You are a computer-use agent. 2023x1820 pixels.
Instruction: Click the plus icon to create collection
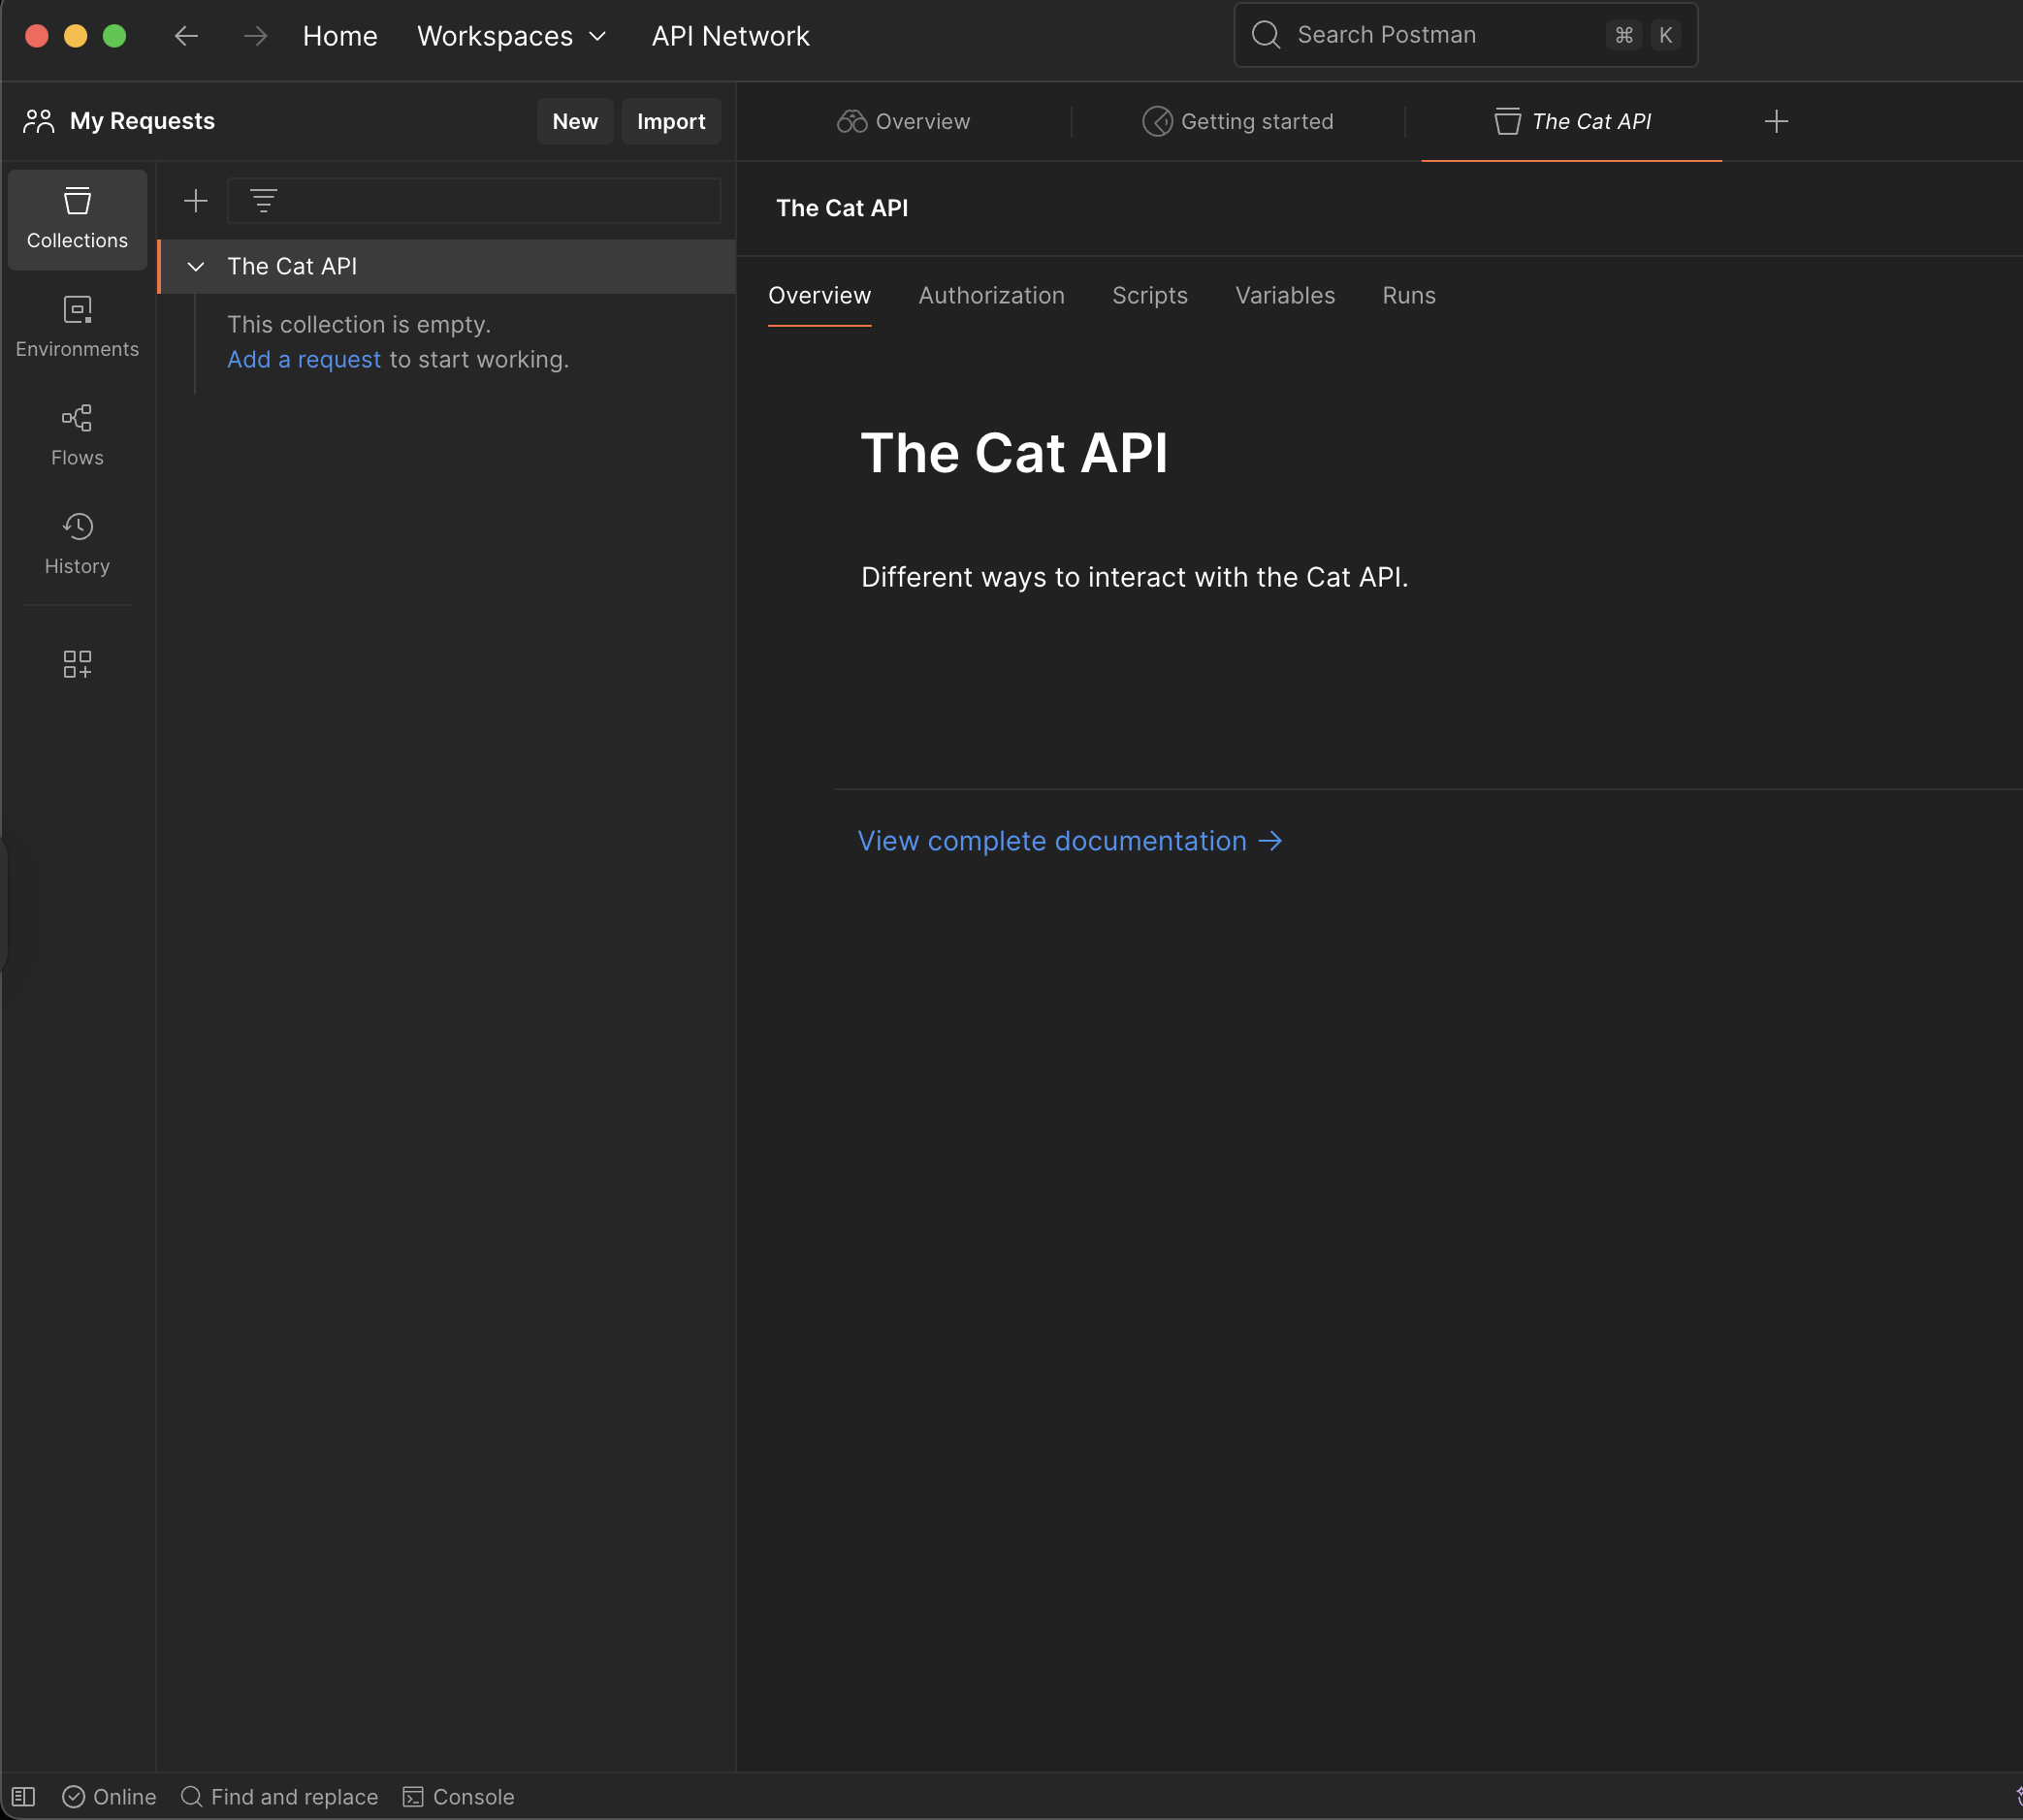[196, 201]
